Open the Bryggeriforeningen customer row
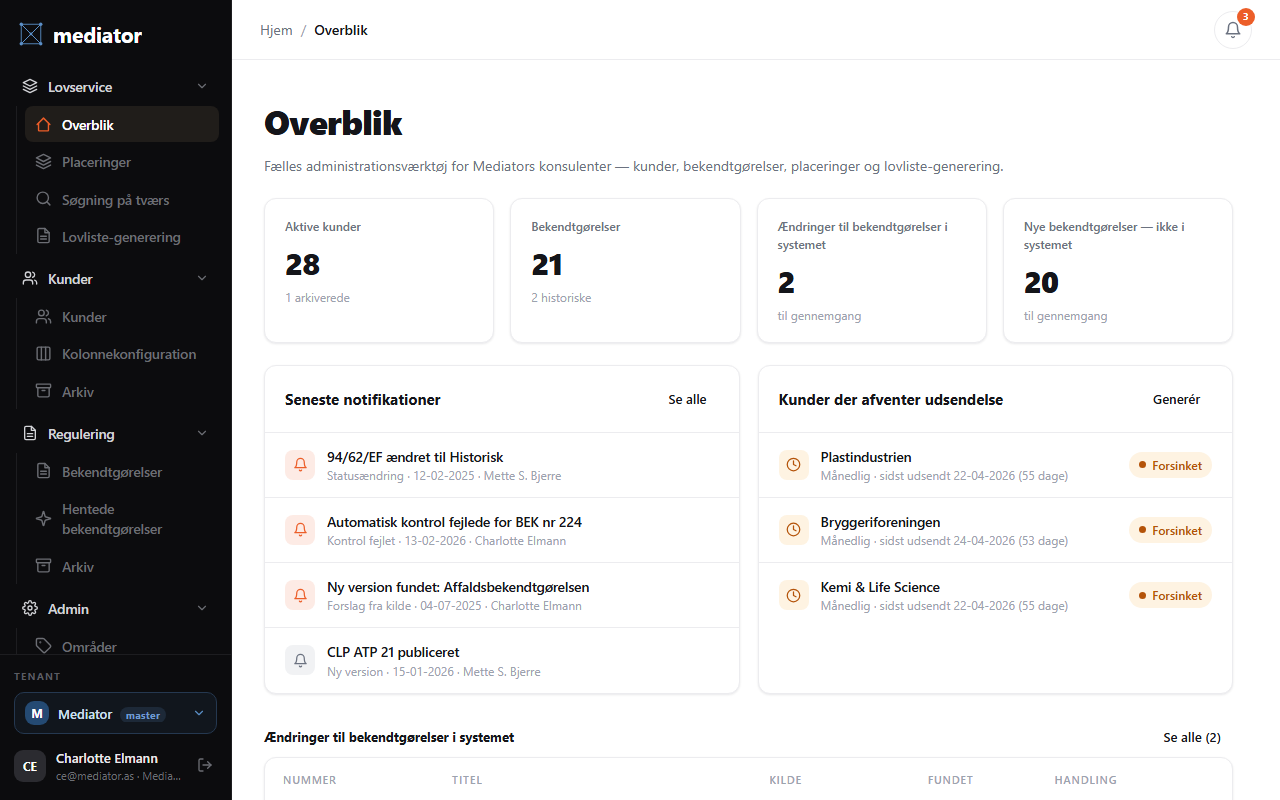This screenshot has height=800, width=1280. pos(995,530)
